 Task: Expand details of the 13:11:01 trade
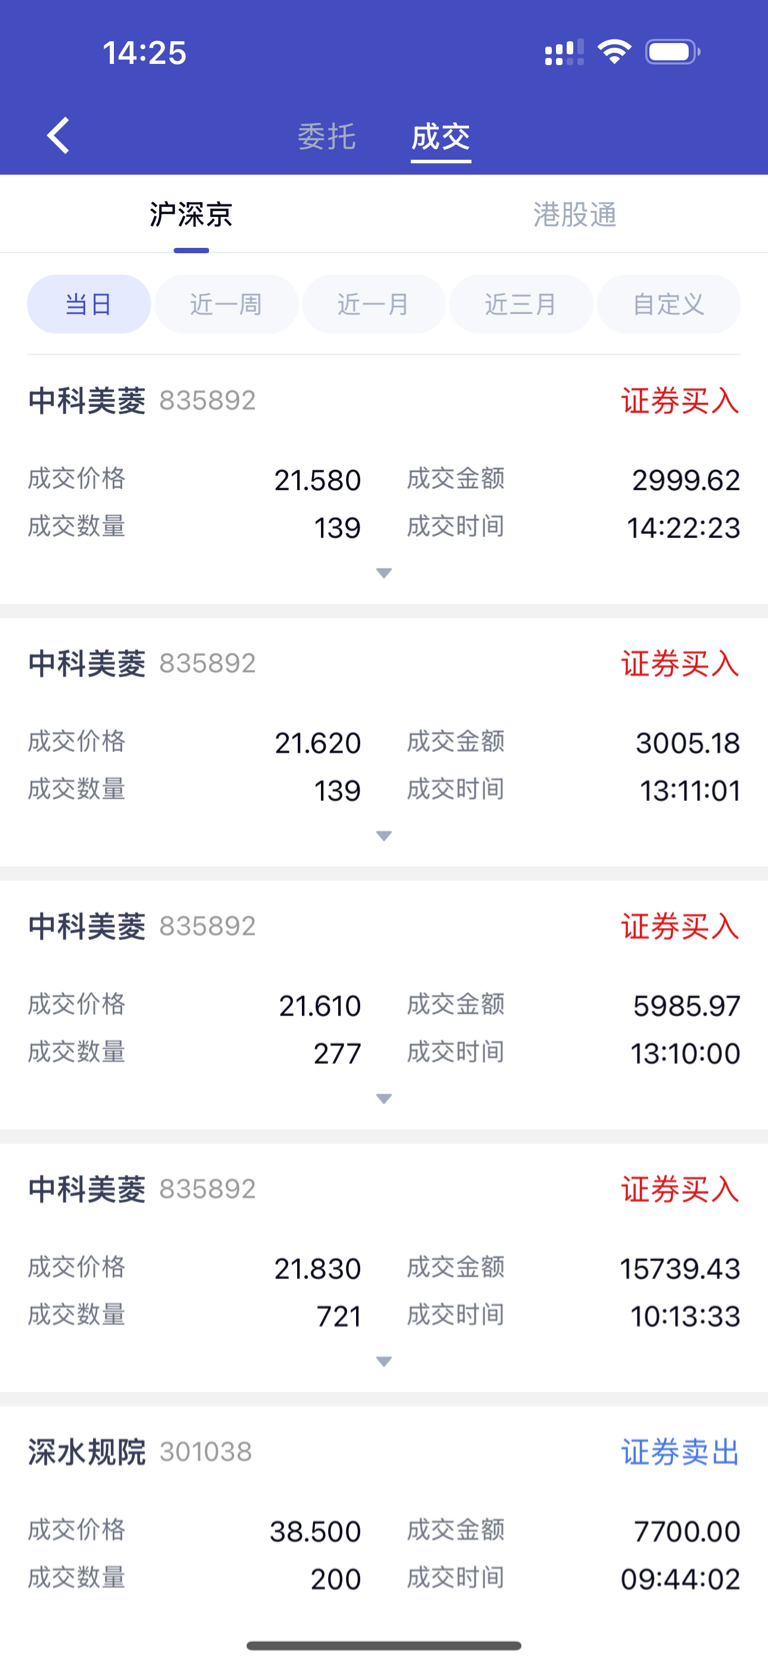tap(384, 836)
